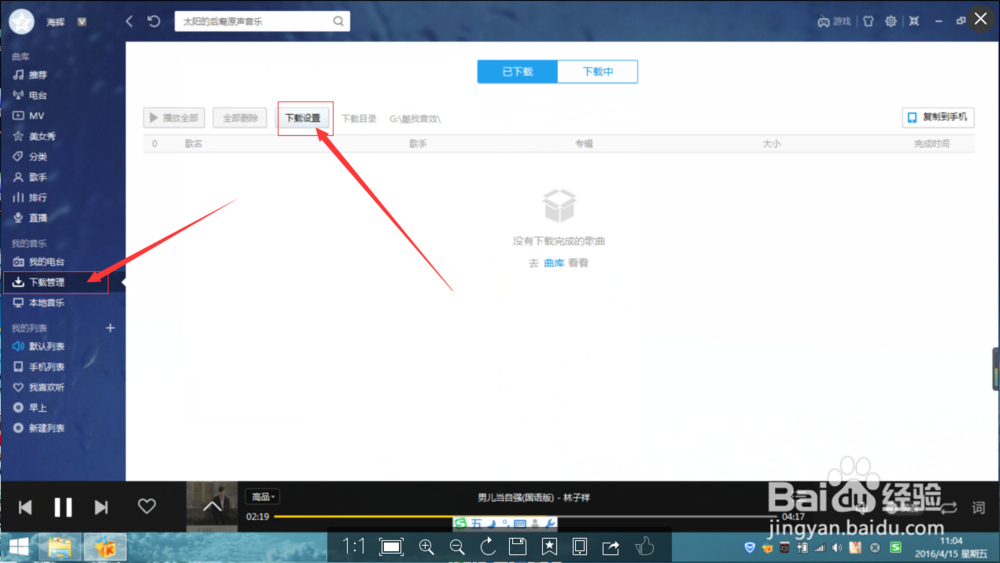The height and width of the screenshot is (563, 1000).
Task: Pause the current song
Action: [62, 507]
